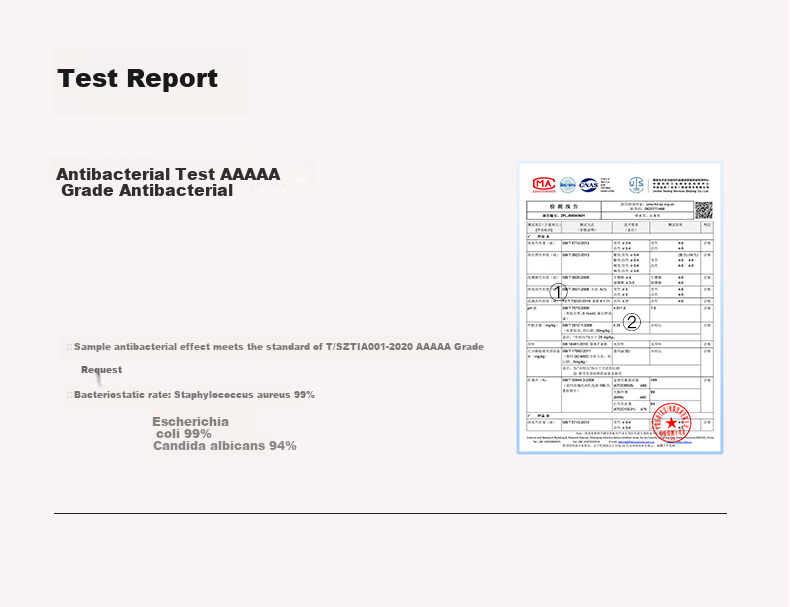Screen dimensions: 790x607
Task: Click the dark blue CNAS logo
Action: click(x=588, y=185)
